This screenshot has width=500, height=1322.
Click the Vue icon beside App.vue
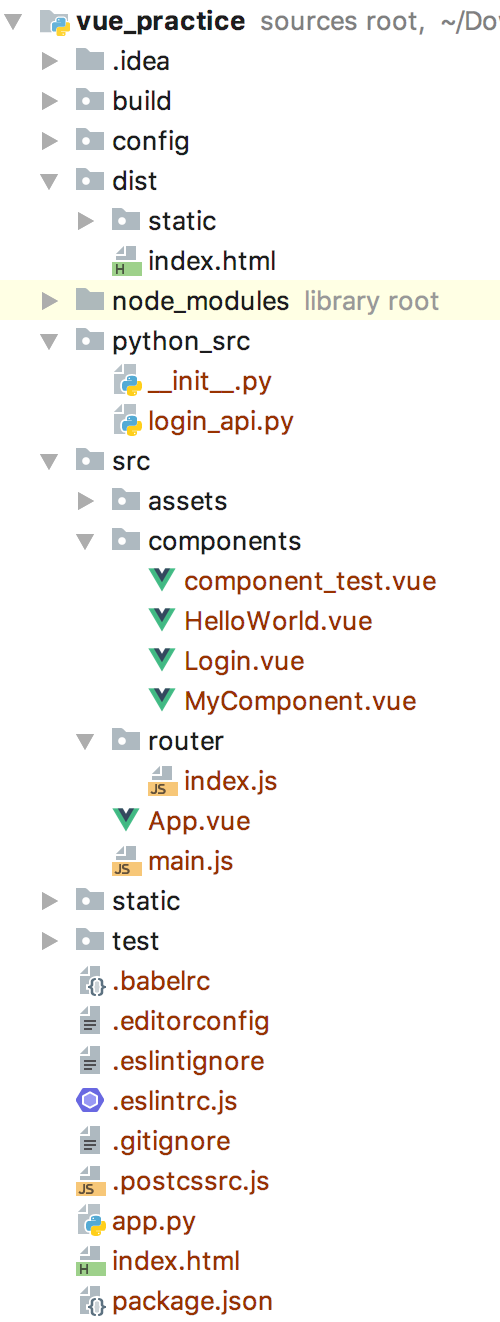click(x=126, y=821)
